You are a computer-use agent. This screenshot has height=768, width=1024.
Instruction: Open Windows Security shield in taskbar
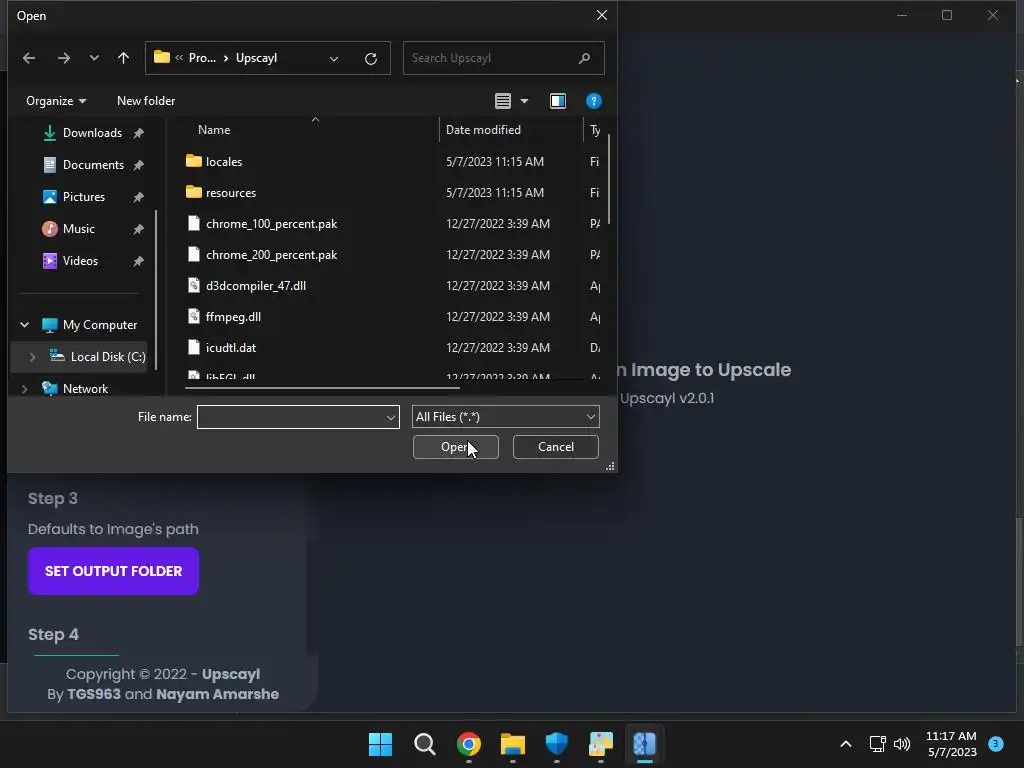coord(556,744)
